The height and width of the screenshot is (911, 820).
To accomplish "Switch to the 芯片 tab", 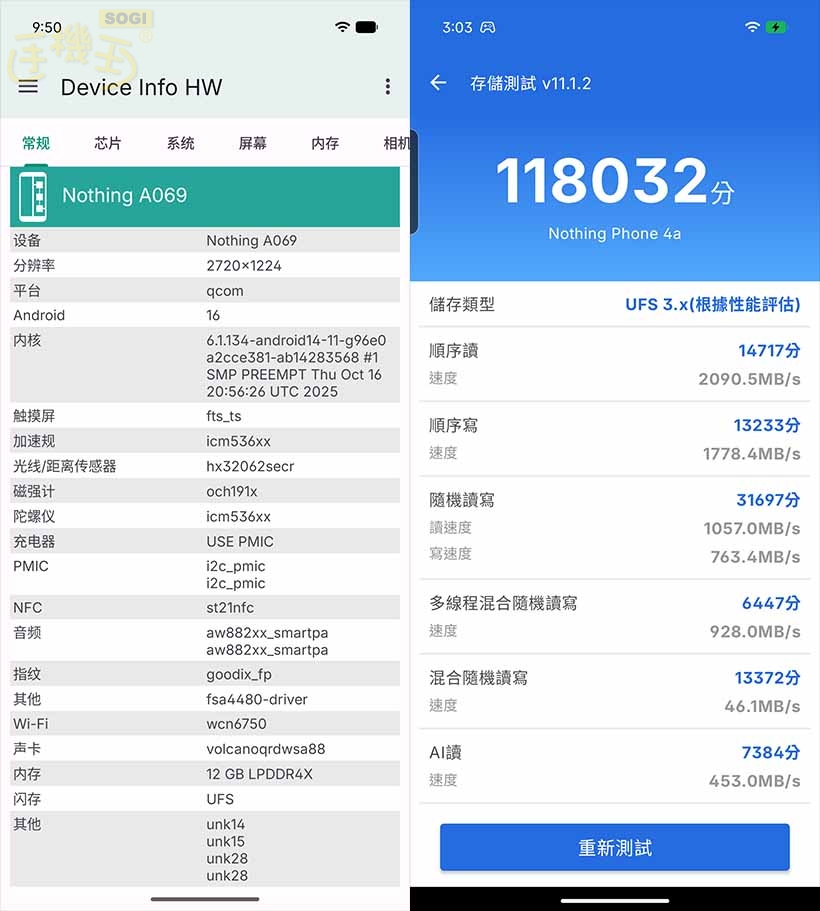I will (108, 143).
